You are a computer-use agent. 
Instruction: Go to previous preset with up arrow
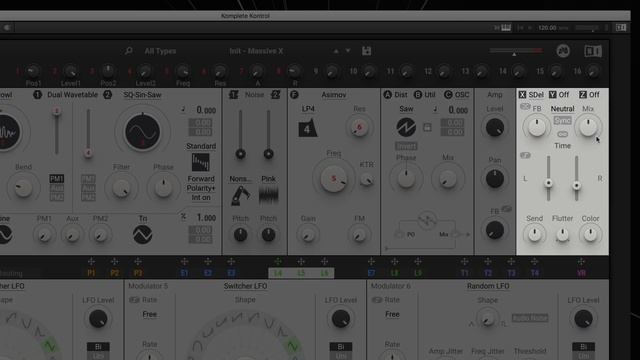pos(336,51)
